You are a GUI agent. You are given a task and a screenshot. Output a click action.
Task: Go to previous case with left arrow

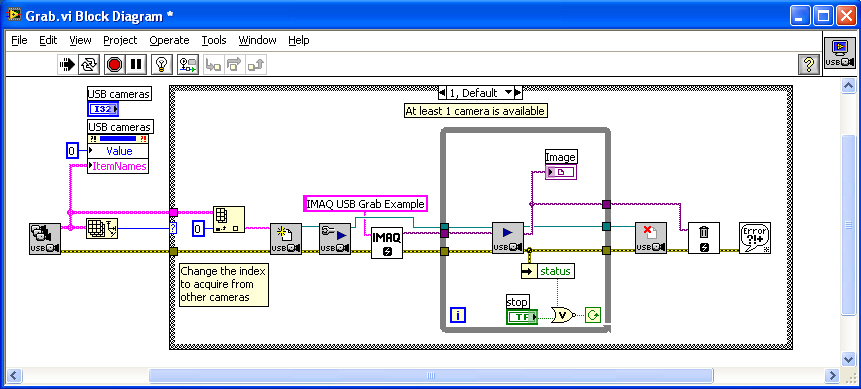coord(442,92)
